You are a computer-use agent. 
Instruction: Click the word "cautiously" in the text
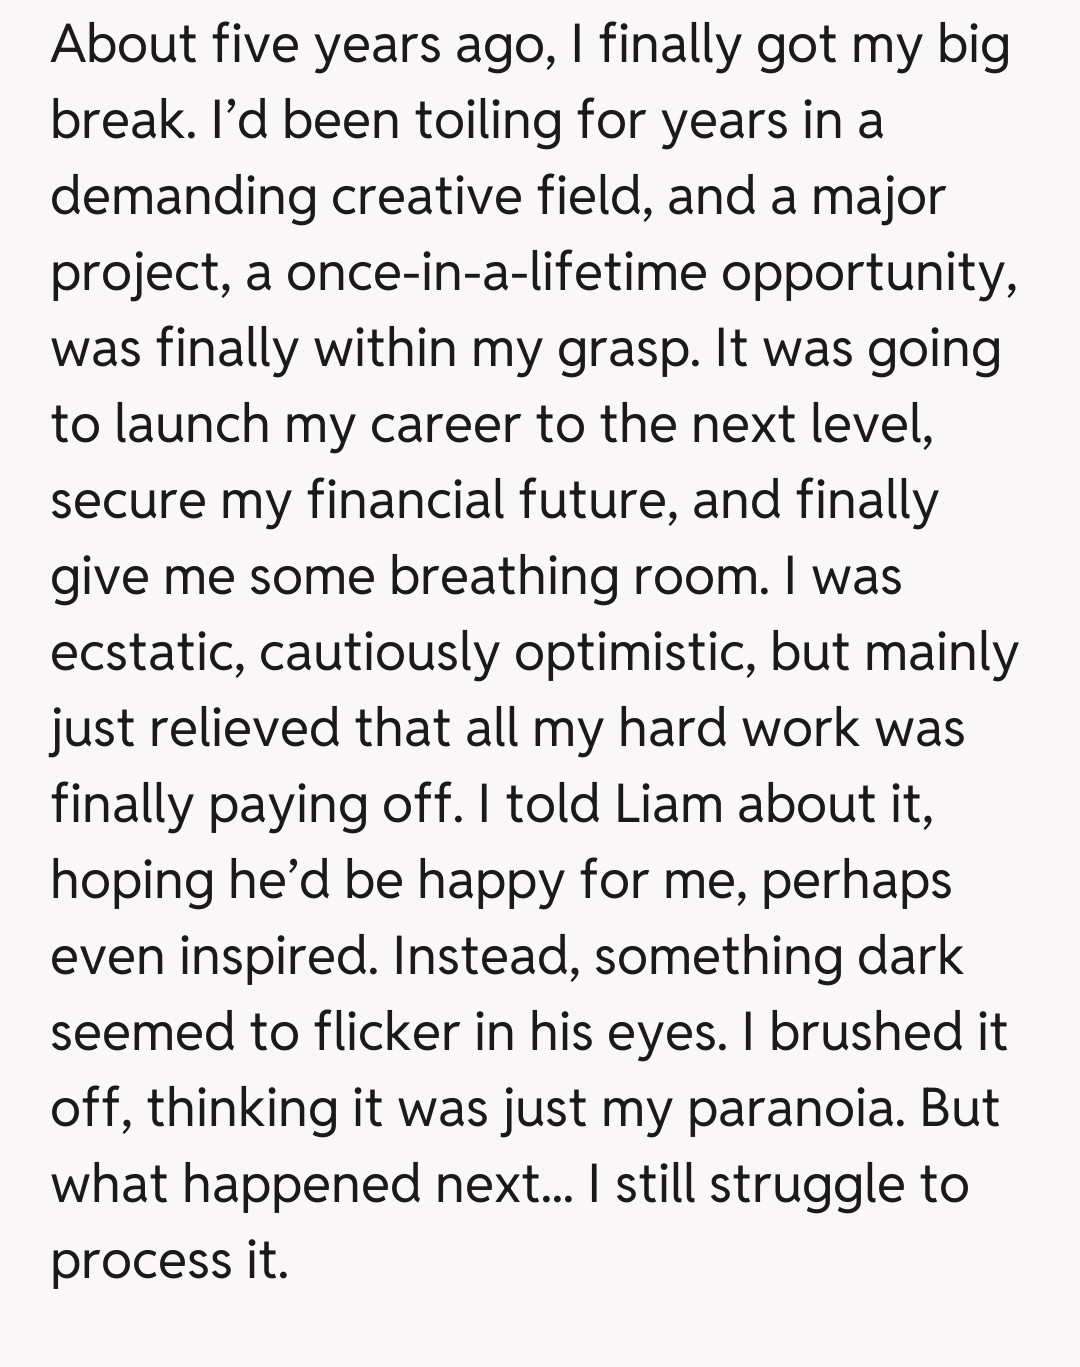(379, 652)
